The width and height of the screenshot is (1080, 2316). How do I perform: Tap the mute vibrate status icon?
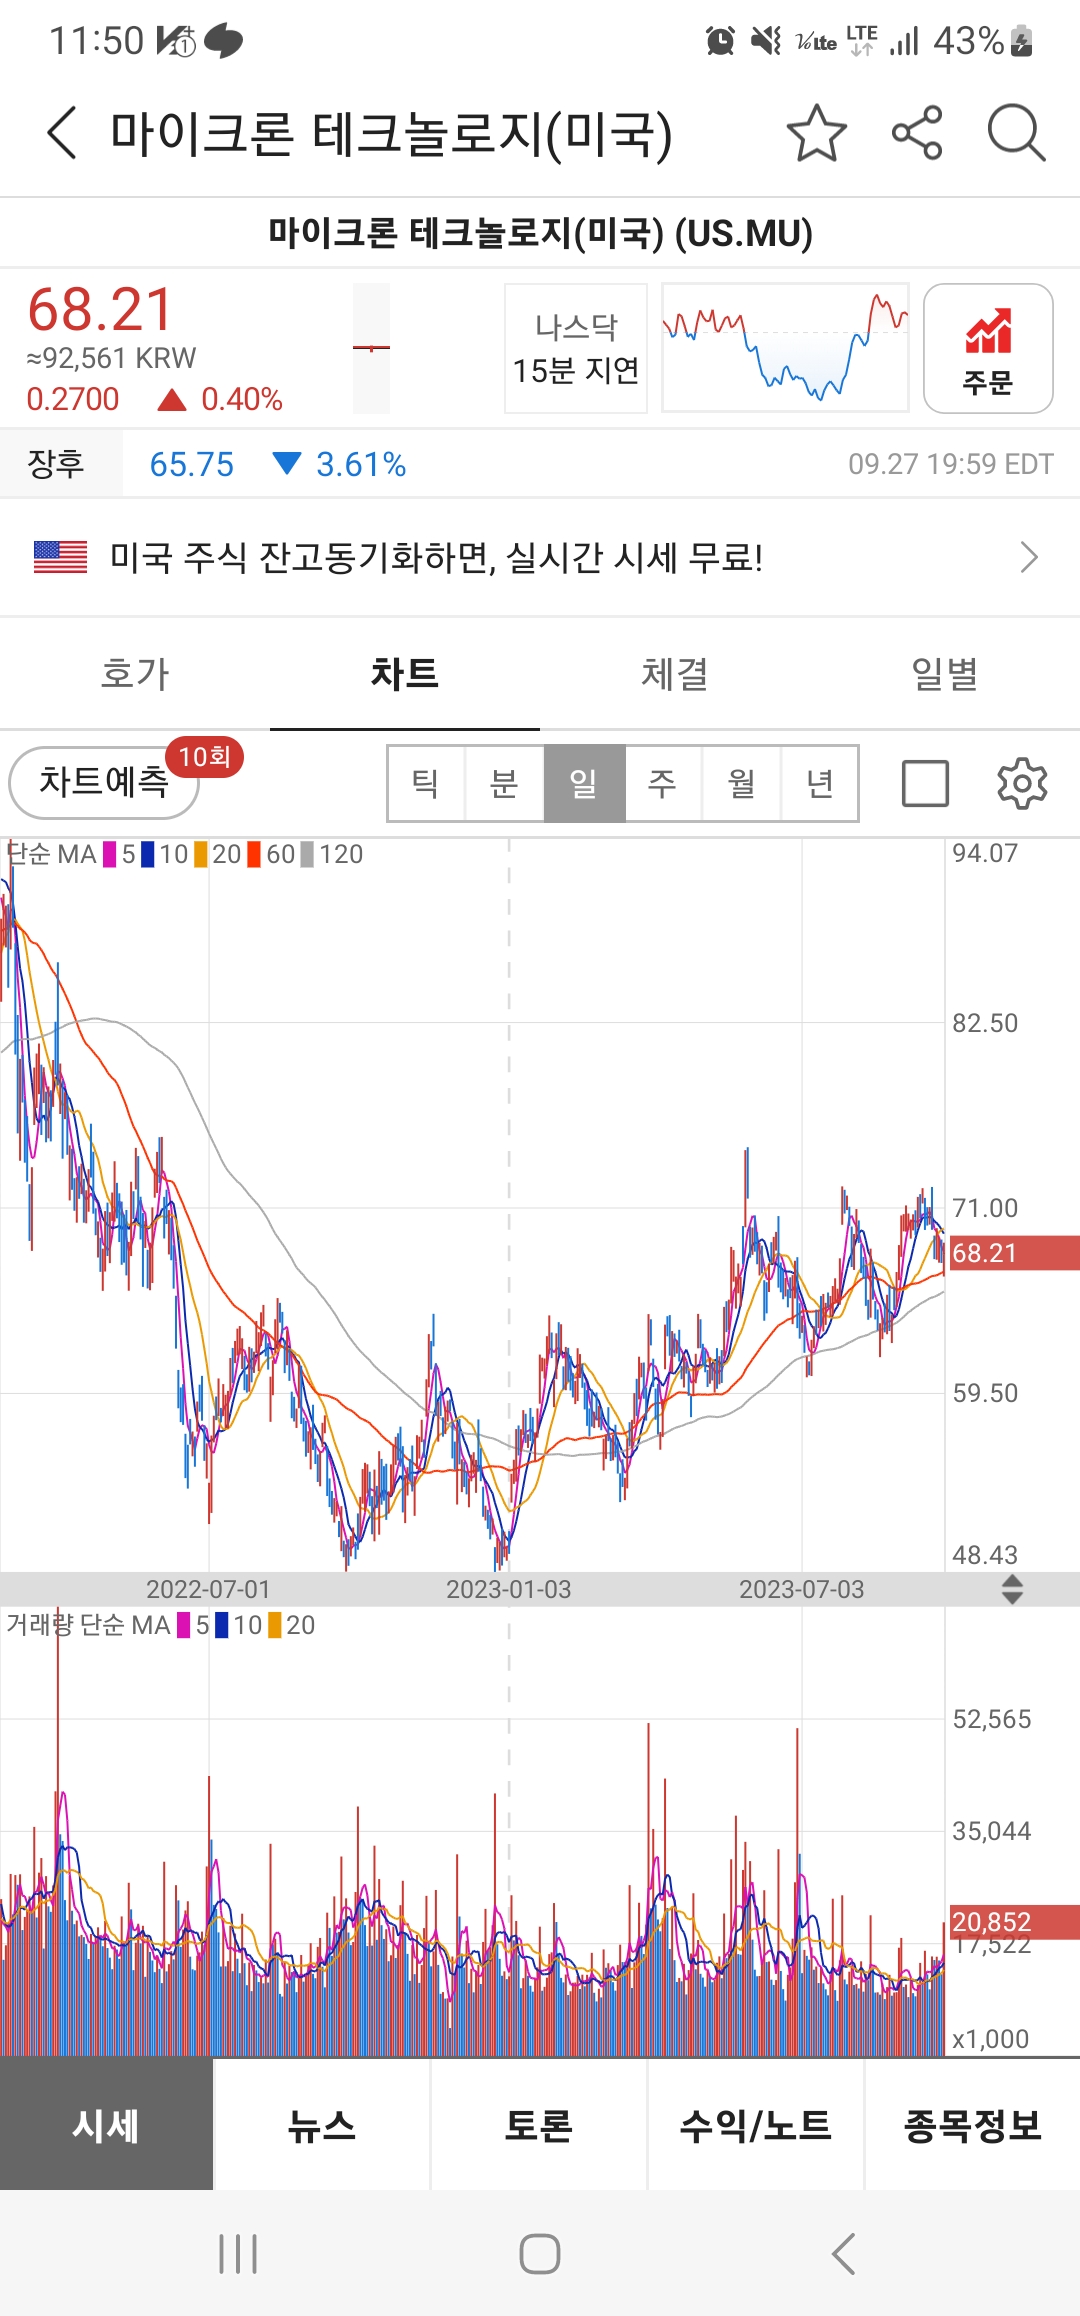pos(766,41)
